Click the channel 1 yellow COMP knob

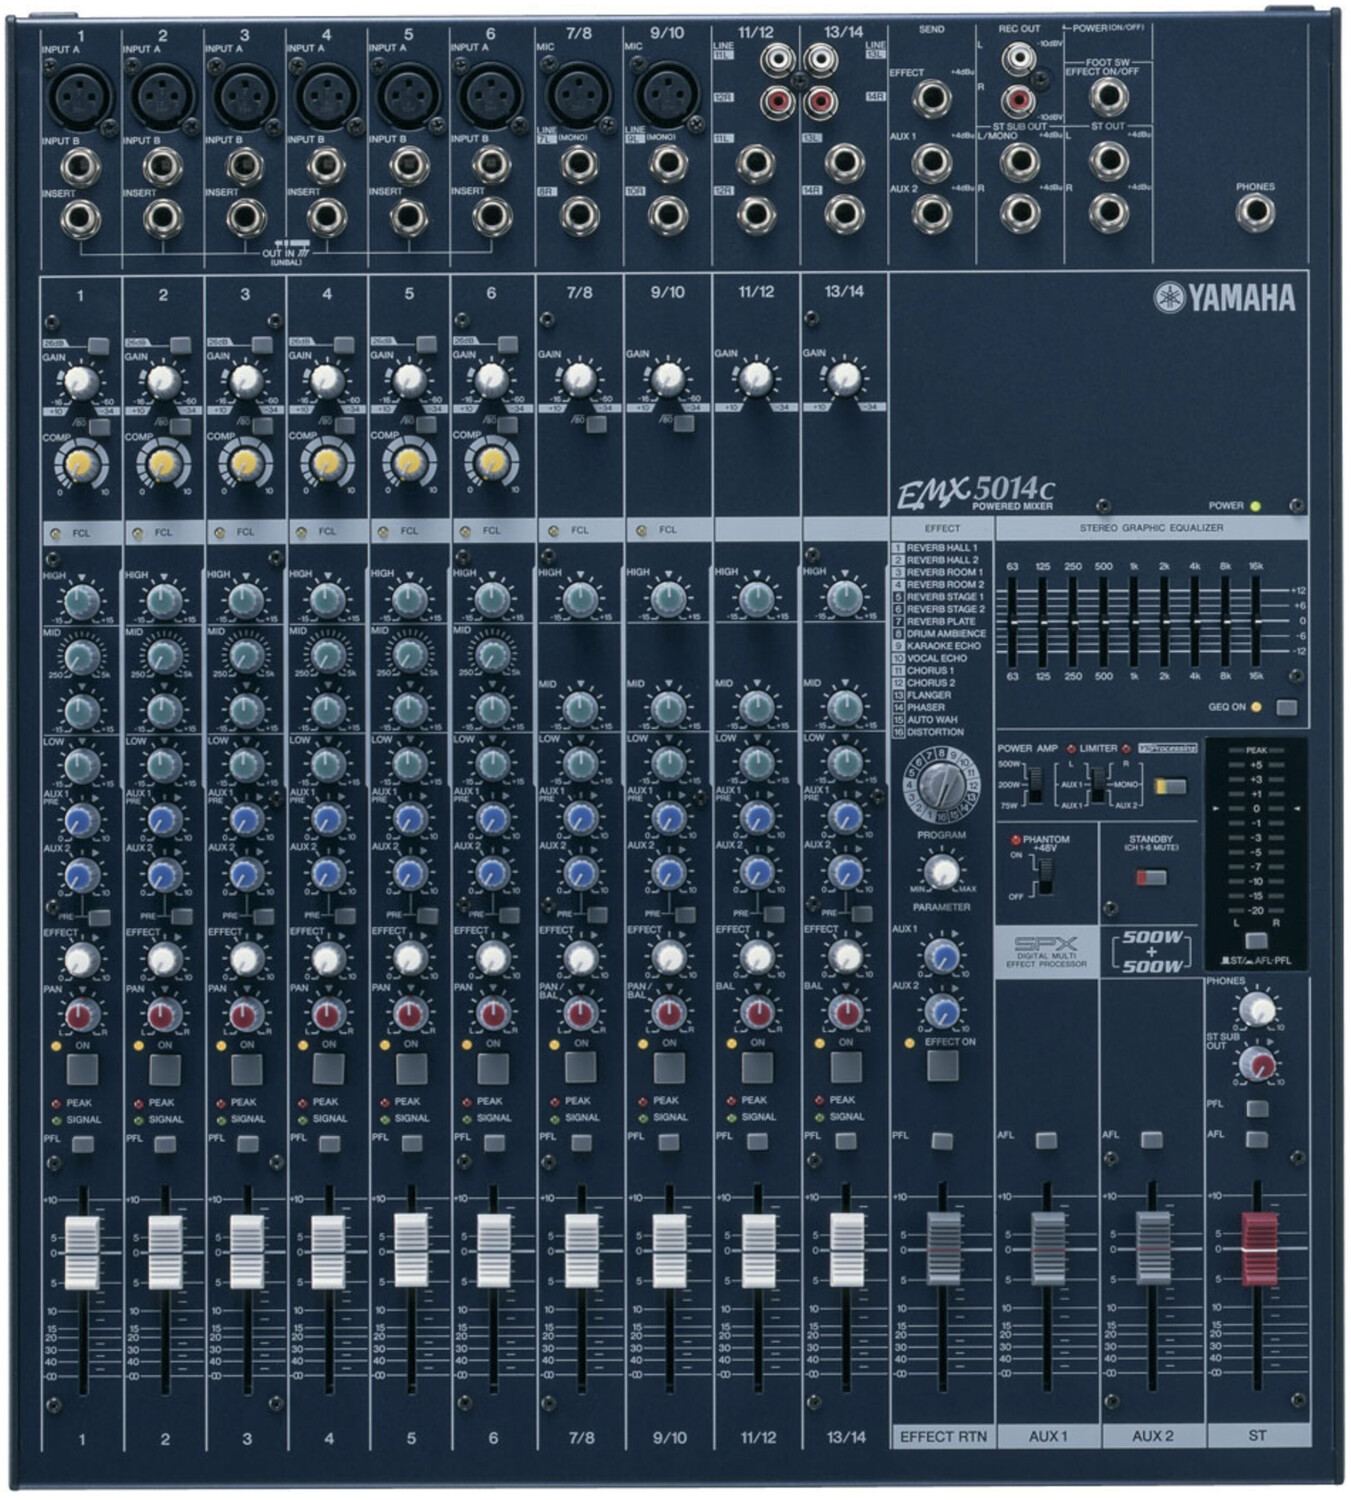pos(79,463)
